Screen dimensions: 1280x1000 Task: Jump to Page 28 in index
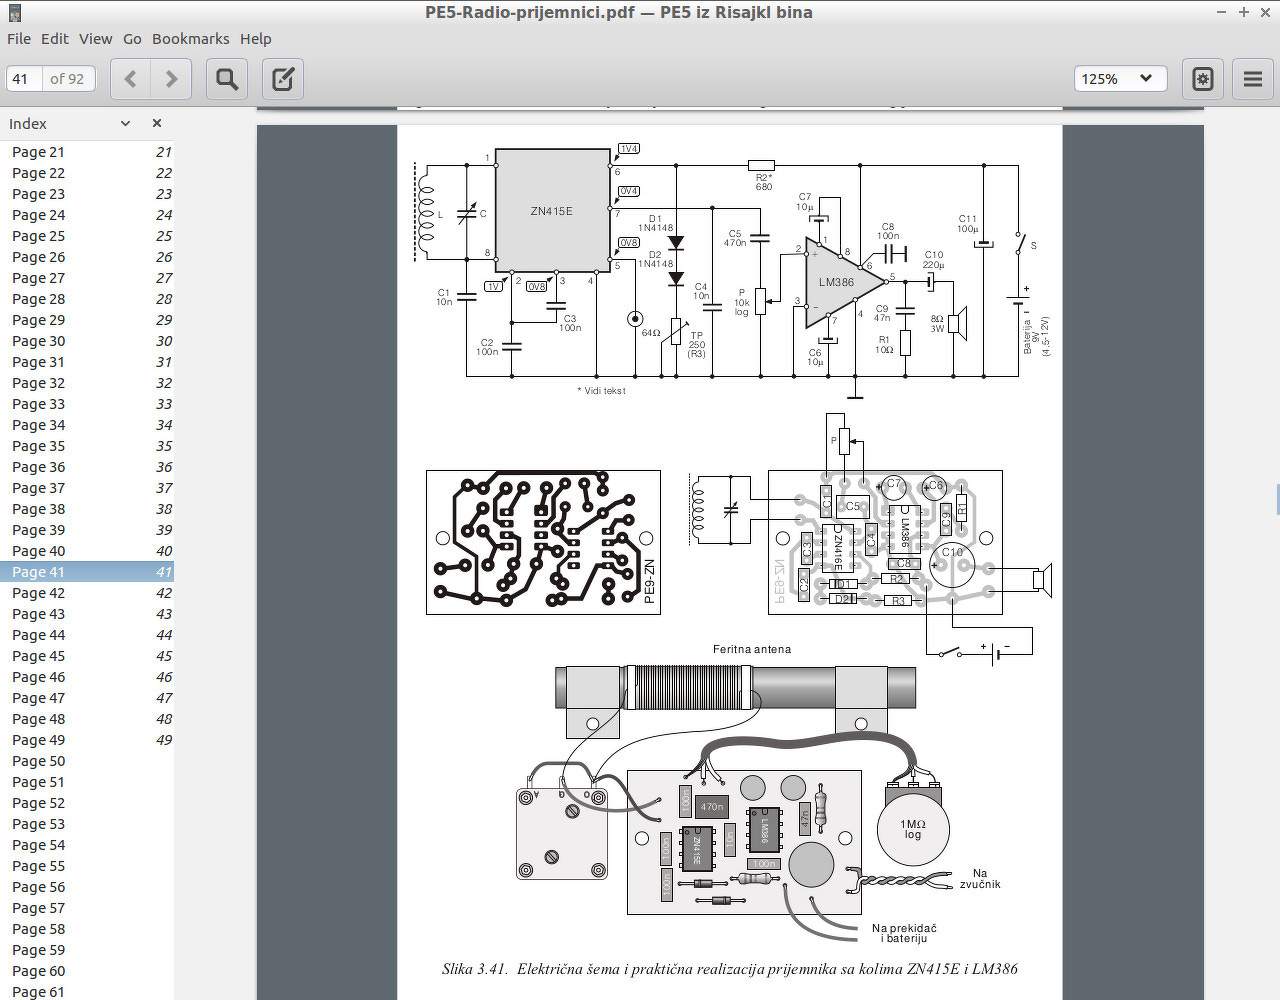click(x=87, y=299)
